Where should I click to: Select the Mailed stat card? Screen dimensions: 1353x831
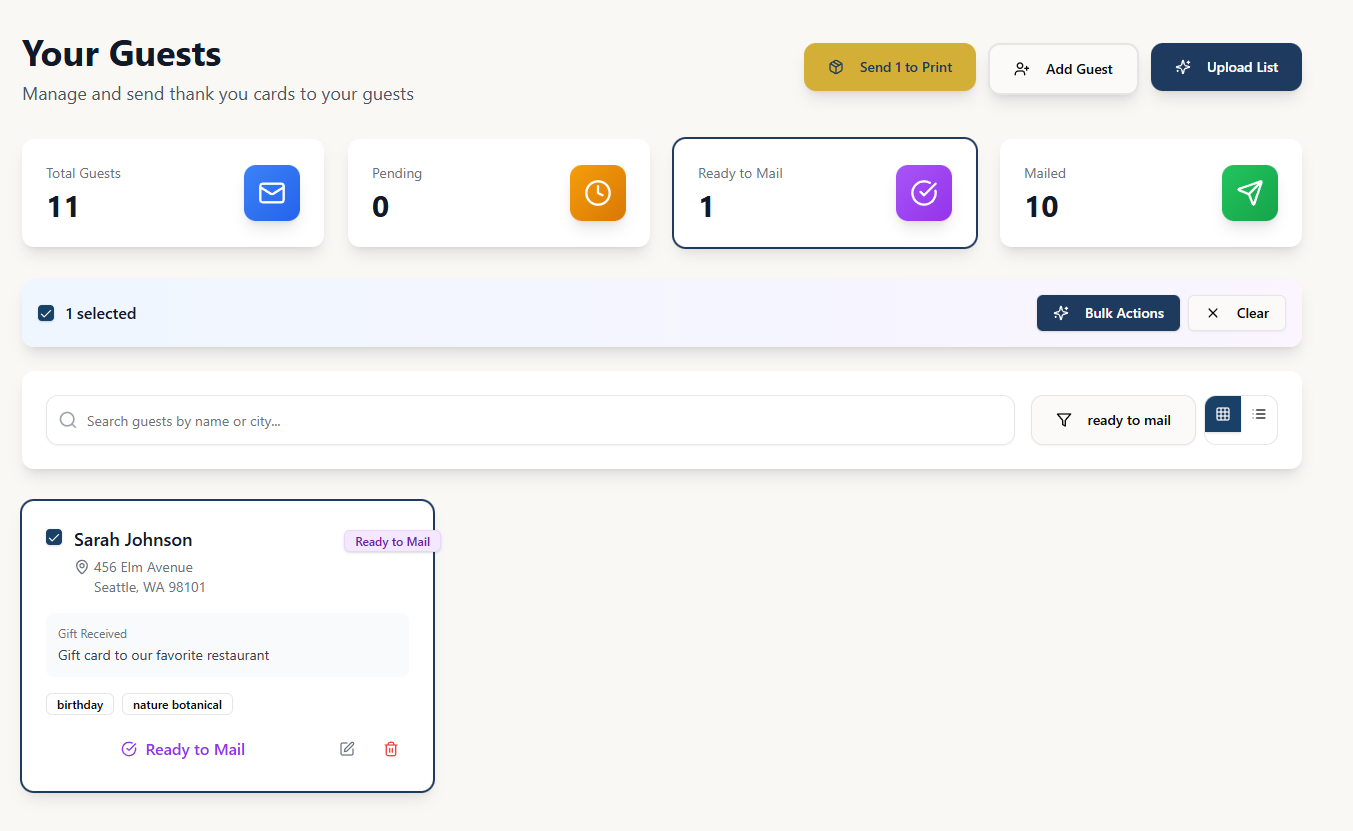(1151, 193)
